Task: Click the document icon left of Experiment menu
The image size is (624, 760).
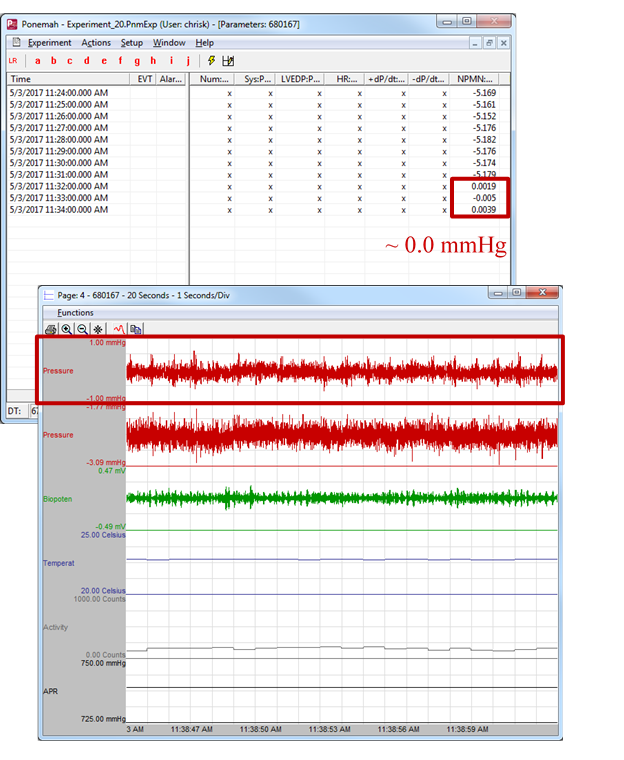Action: 16,43
